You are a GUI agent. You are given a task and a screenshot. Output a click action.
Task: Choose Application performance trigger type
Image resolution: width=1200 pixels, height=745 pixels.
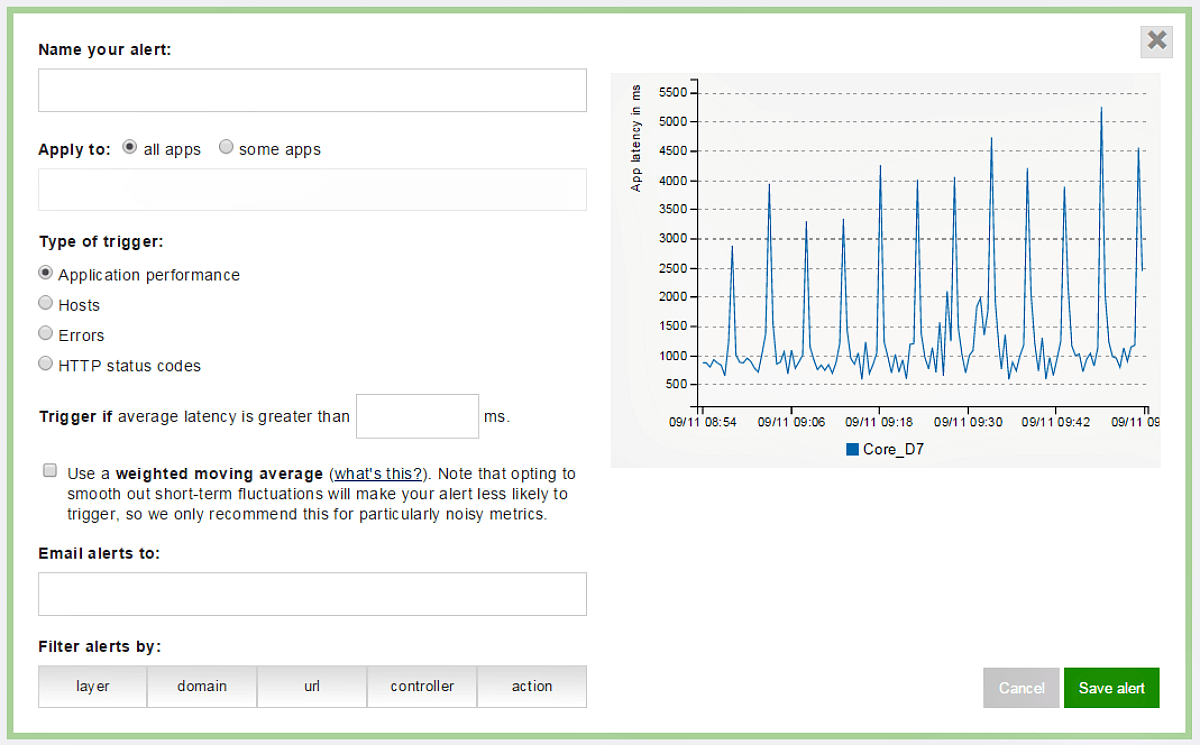click(45, 273)
